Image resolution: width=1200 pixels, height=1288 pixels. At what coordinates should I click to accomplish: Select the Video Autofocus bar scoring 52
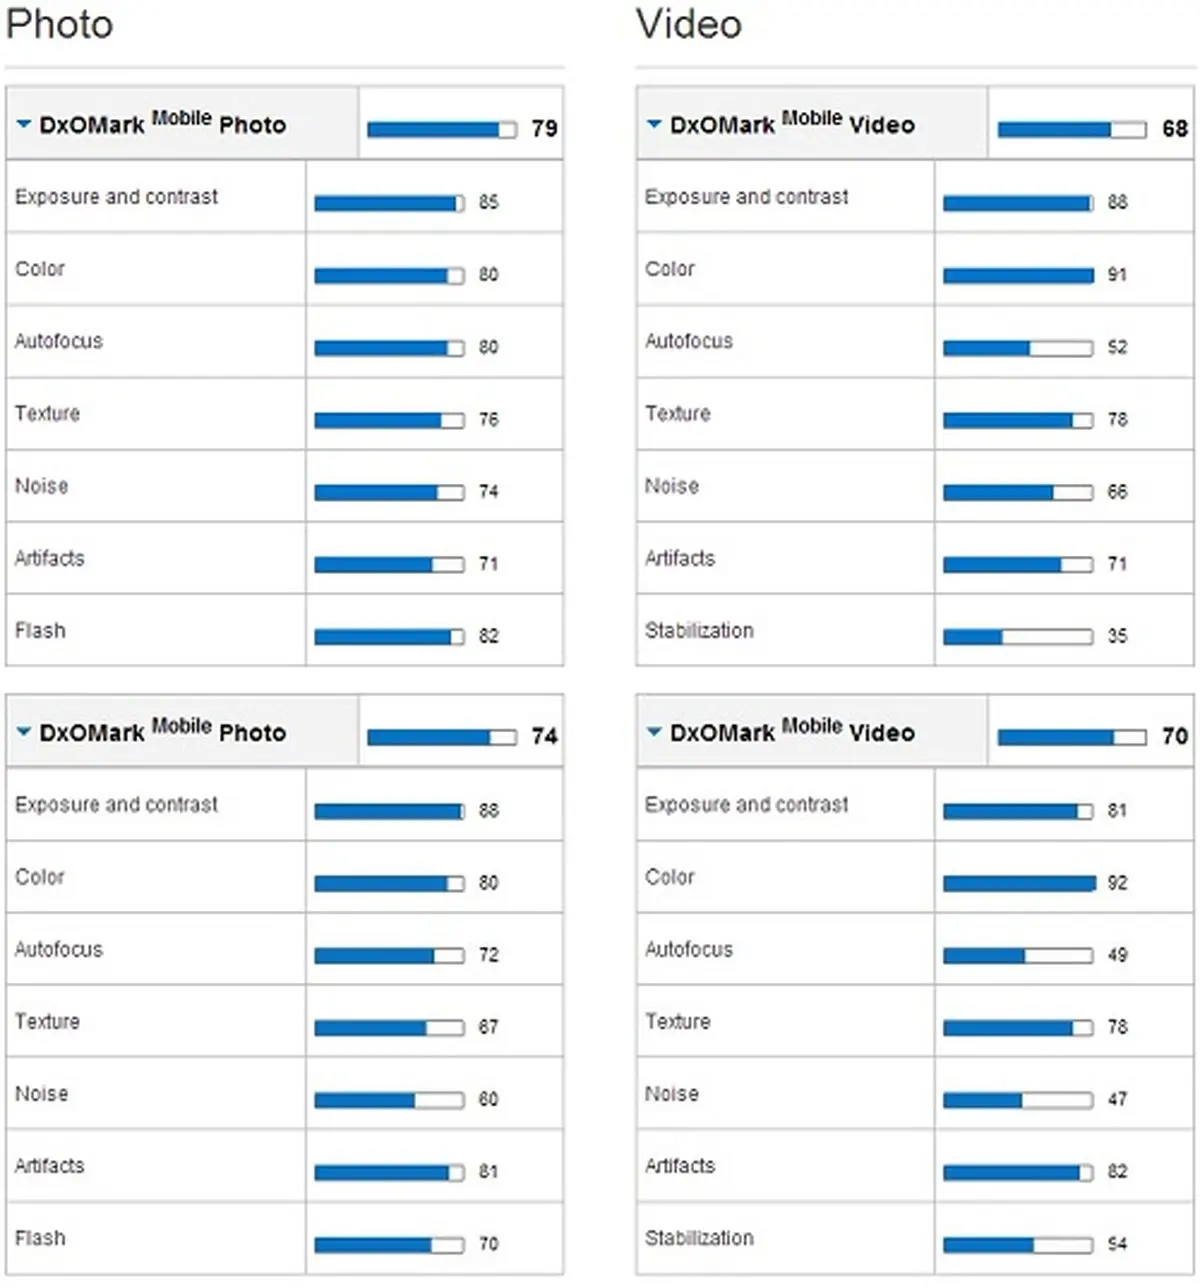point(1018,348)
